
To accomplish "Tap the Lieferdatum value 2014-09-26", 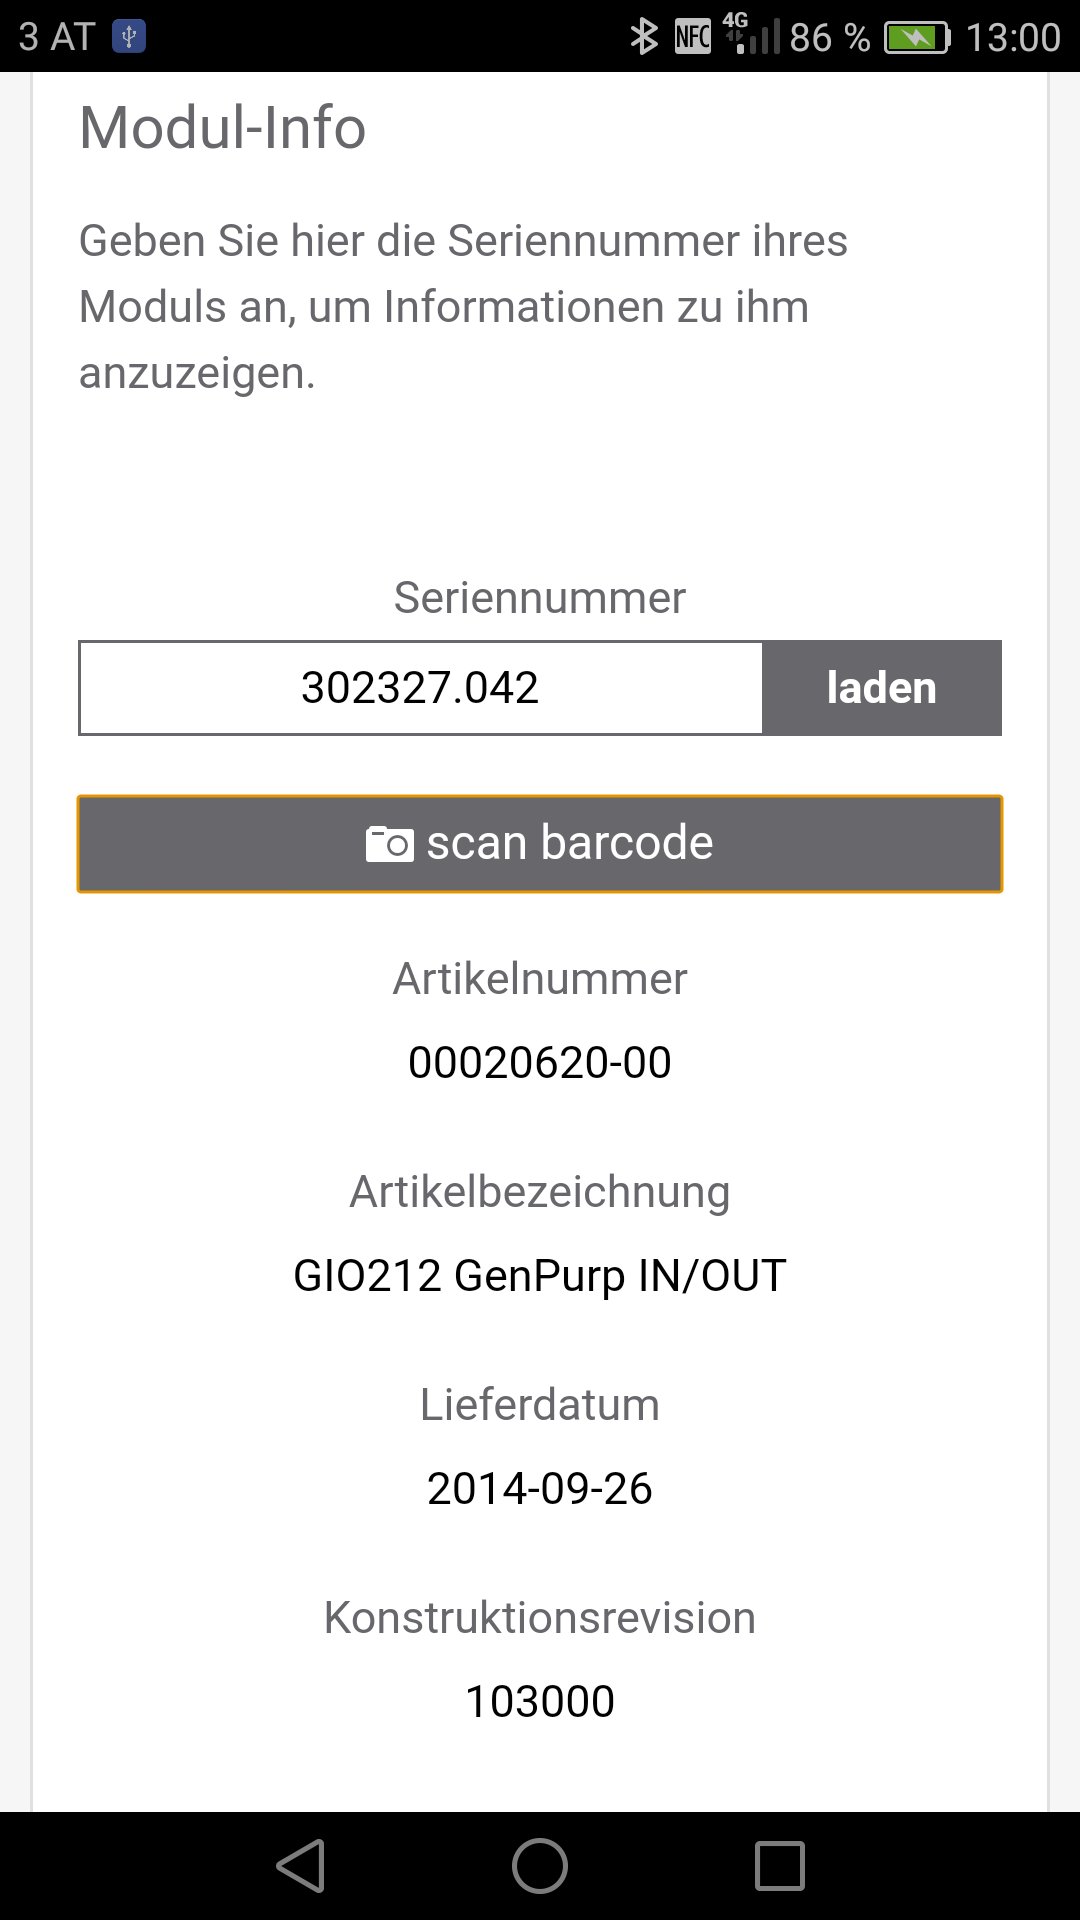I will [540, 1488].
